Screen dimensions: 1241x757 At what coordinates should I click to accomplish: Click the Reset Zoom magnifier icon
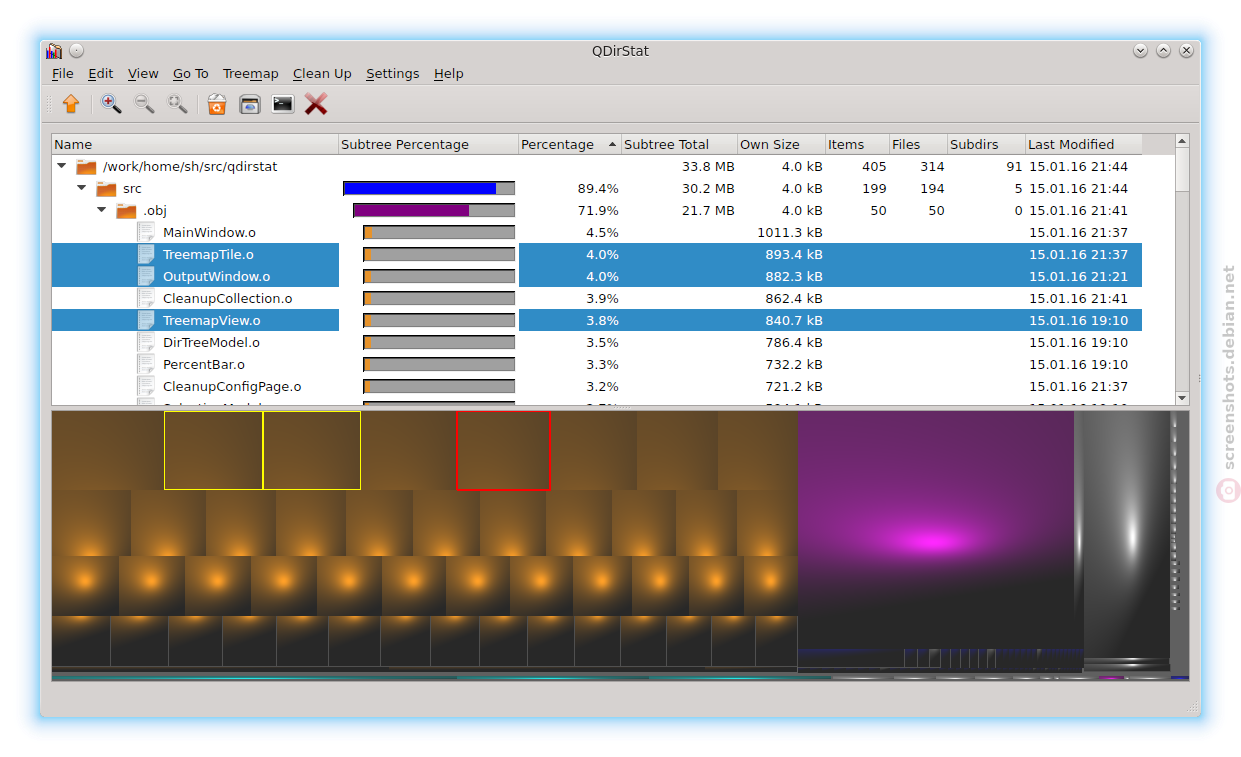(x=177, y=104)
